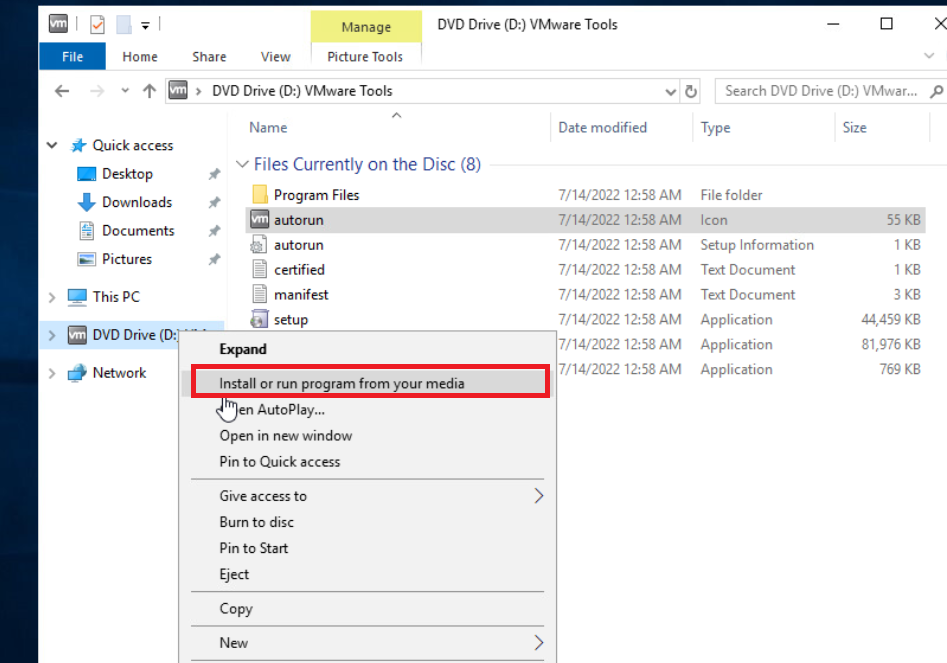Choose Open in new window

click(286, 436)
